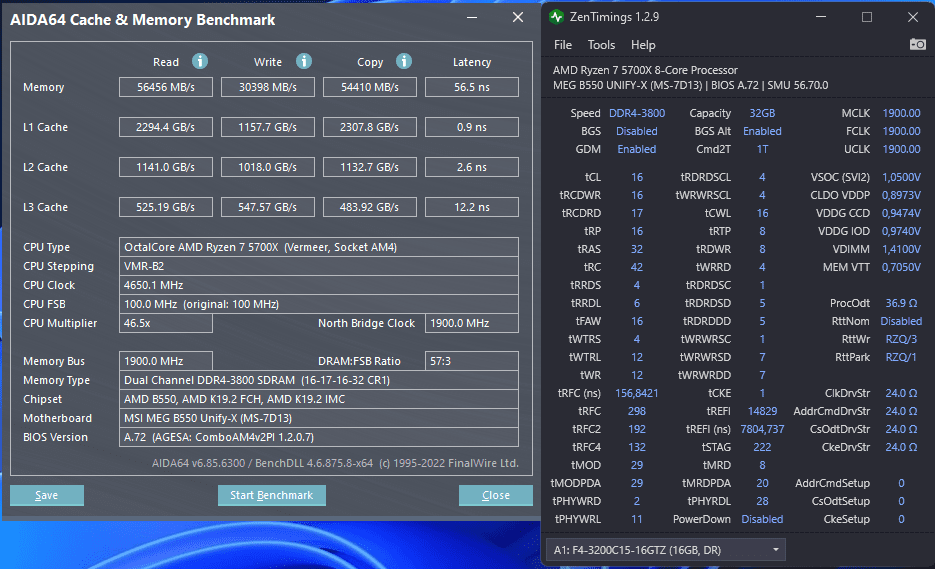Click the DDR4-3800 Speed value in ZenTimings
Screen dimensions: 935x569
pyautogui.click(x=637, y=113)
